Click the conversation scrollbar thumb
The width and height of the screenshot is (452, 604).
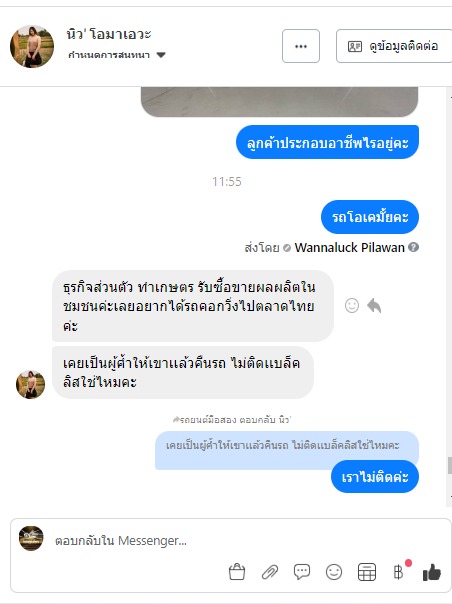pyautogui.click(x=449, y=465)
